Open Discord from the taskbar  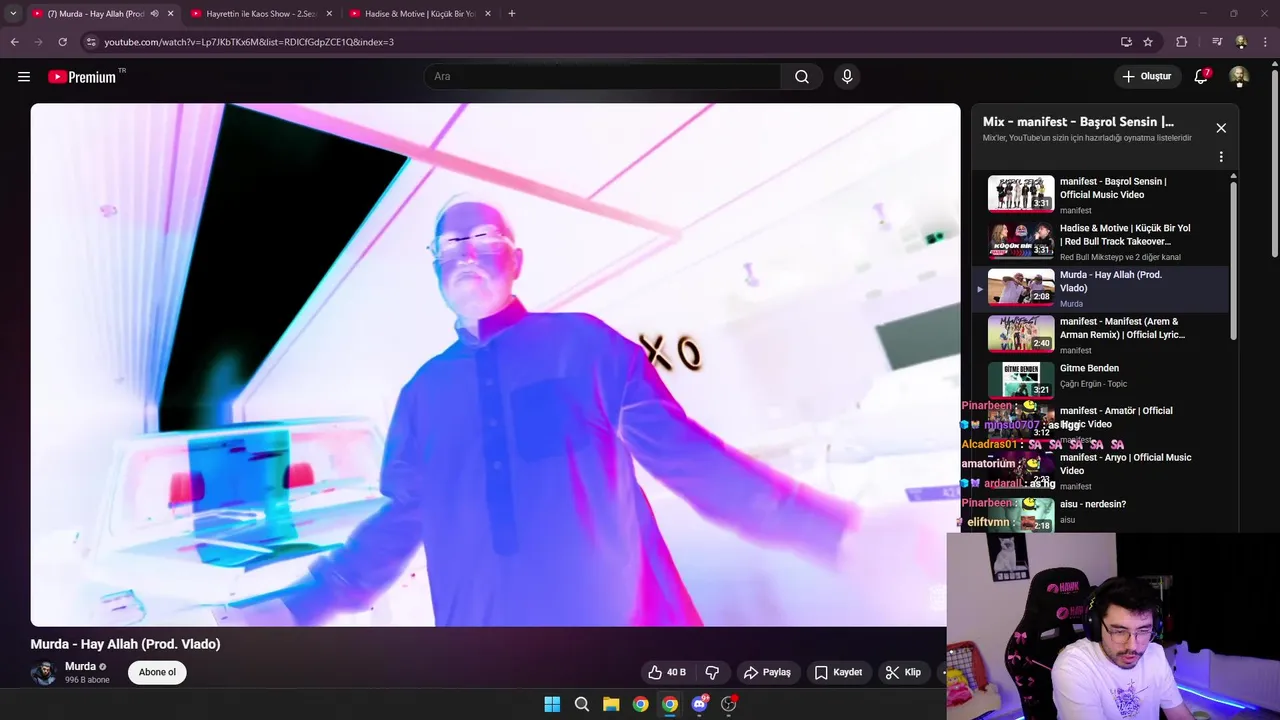[700, 704]
